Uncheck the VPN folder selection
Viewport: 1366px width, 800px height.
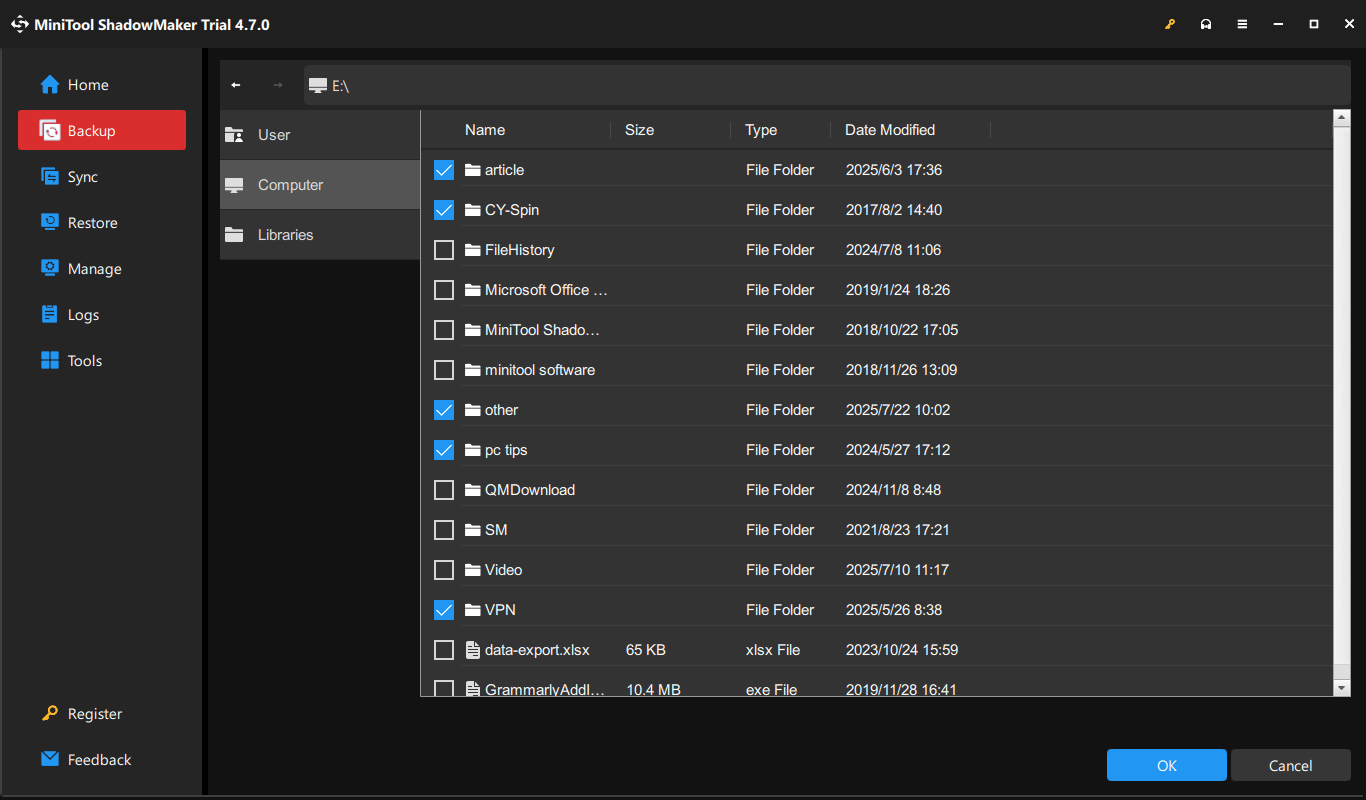click(x=444, y=609)
